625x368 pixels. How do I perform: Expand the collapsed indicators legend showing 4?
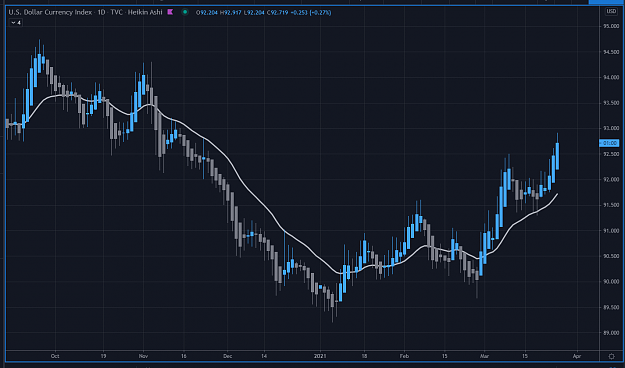click(16, 23)
